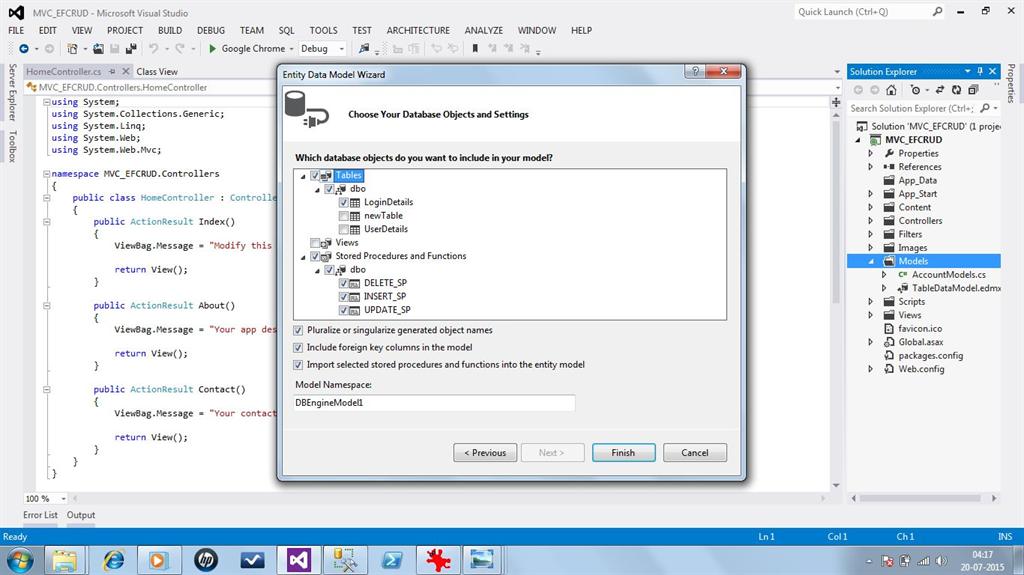Uncheck the UPDATE_SP checkbox
The image size is (1024, 575).
pyautogui.click(x=344, y=310)
